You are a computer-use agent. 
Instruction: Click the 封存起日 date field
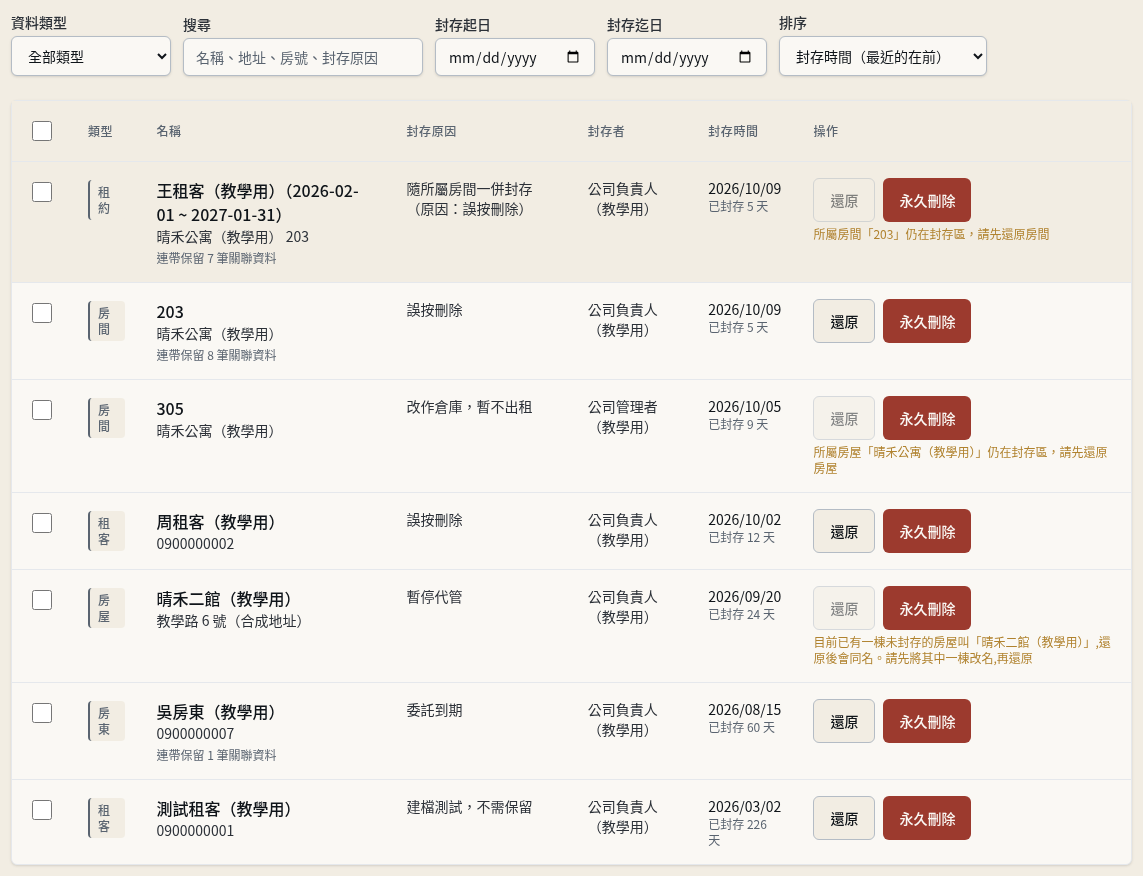pyautogui.click(x=515, y=57)
